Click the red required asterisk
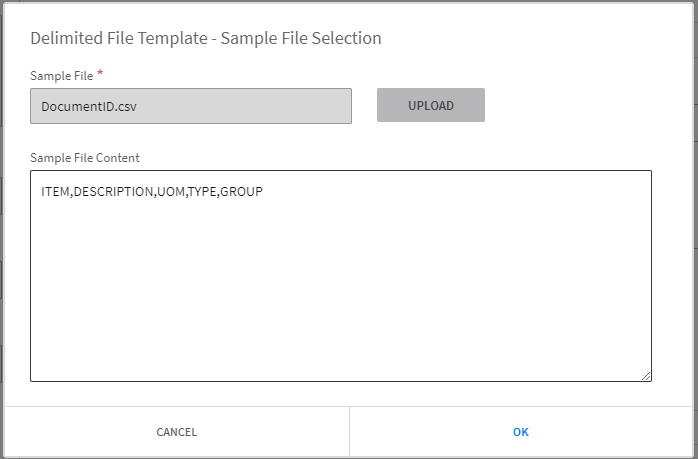 pos(100,73)
